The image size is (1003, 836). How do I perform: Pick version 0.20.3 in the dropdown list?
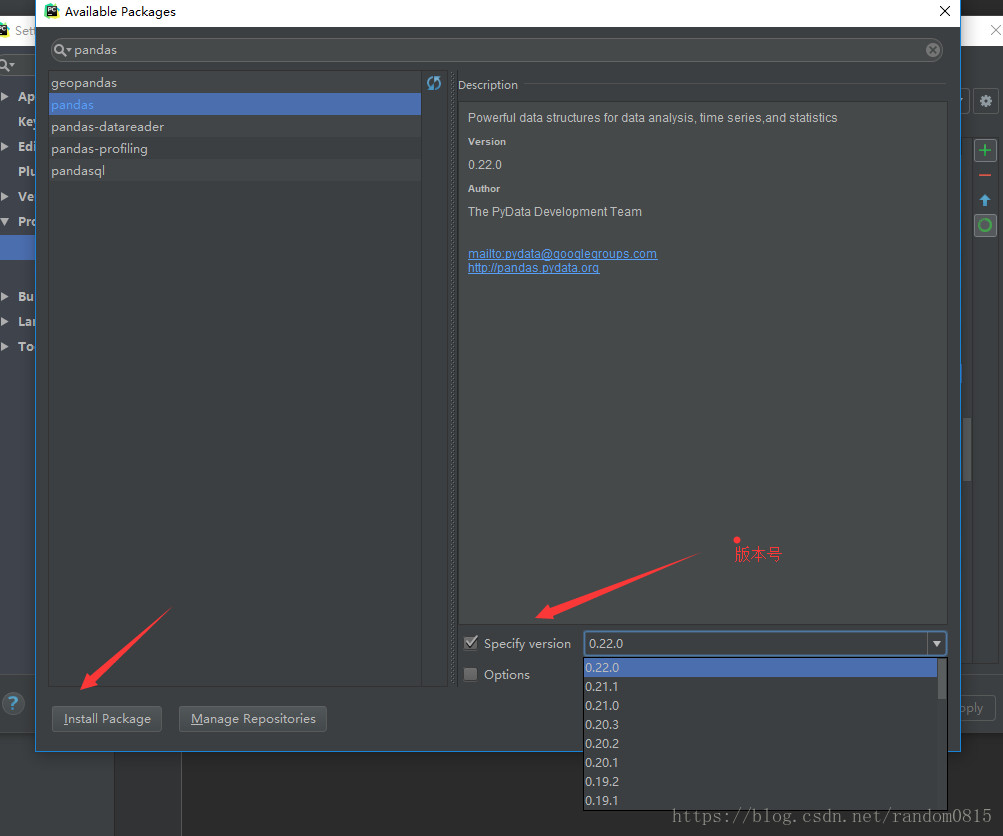602,724
